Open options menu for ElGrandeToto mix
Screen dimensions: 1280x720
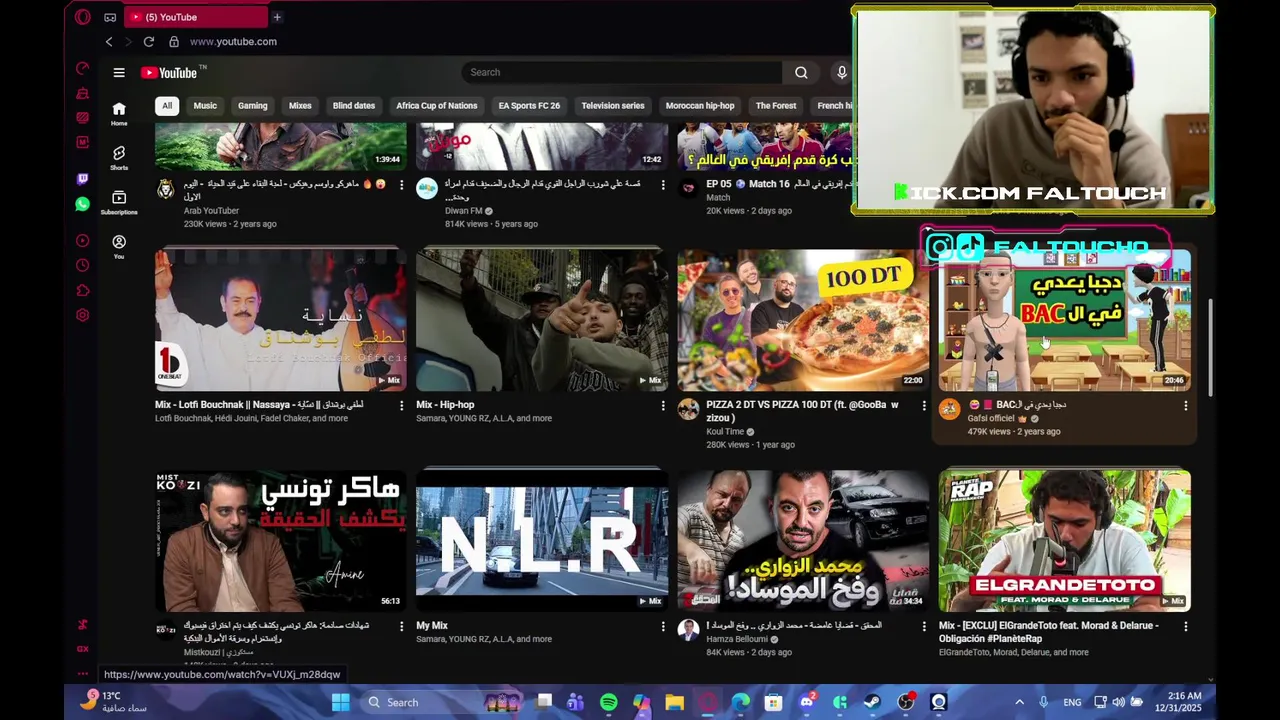tap(1185, 626)
